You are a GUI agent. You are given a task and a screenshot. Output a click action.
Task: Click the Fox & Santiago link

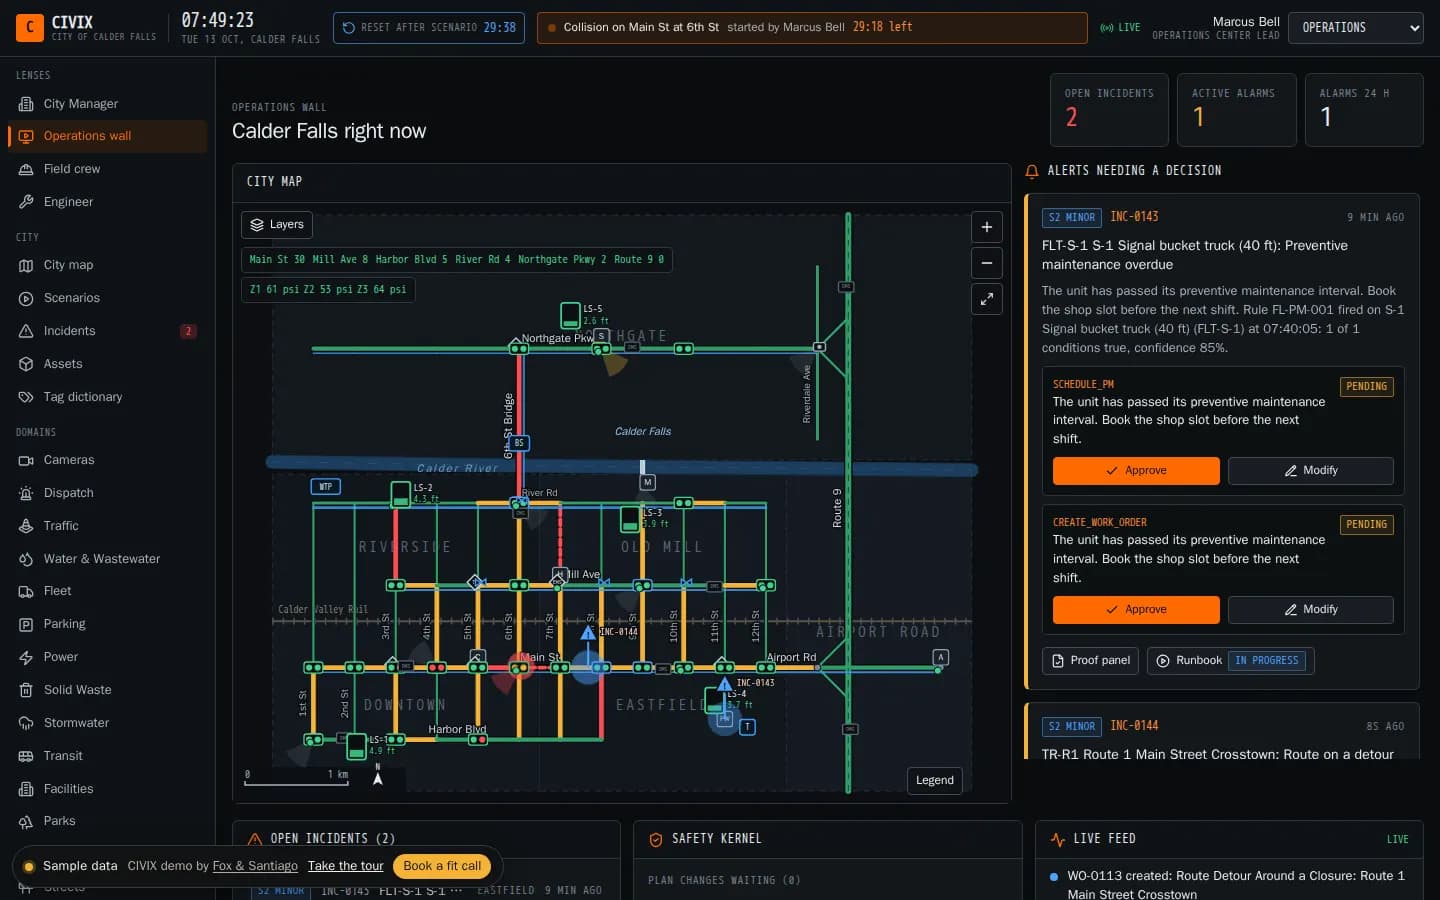tap(255, 866)
